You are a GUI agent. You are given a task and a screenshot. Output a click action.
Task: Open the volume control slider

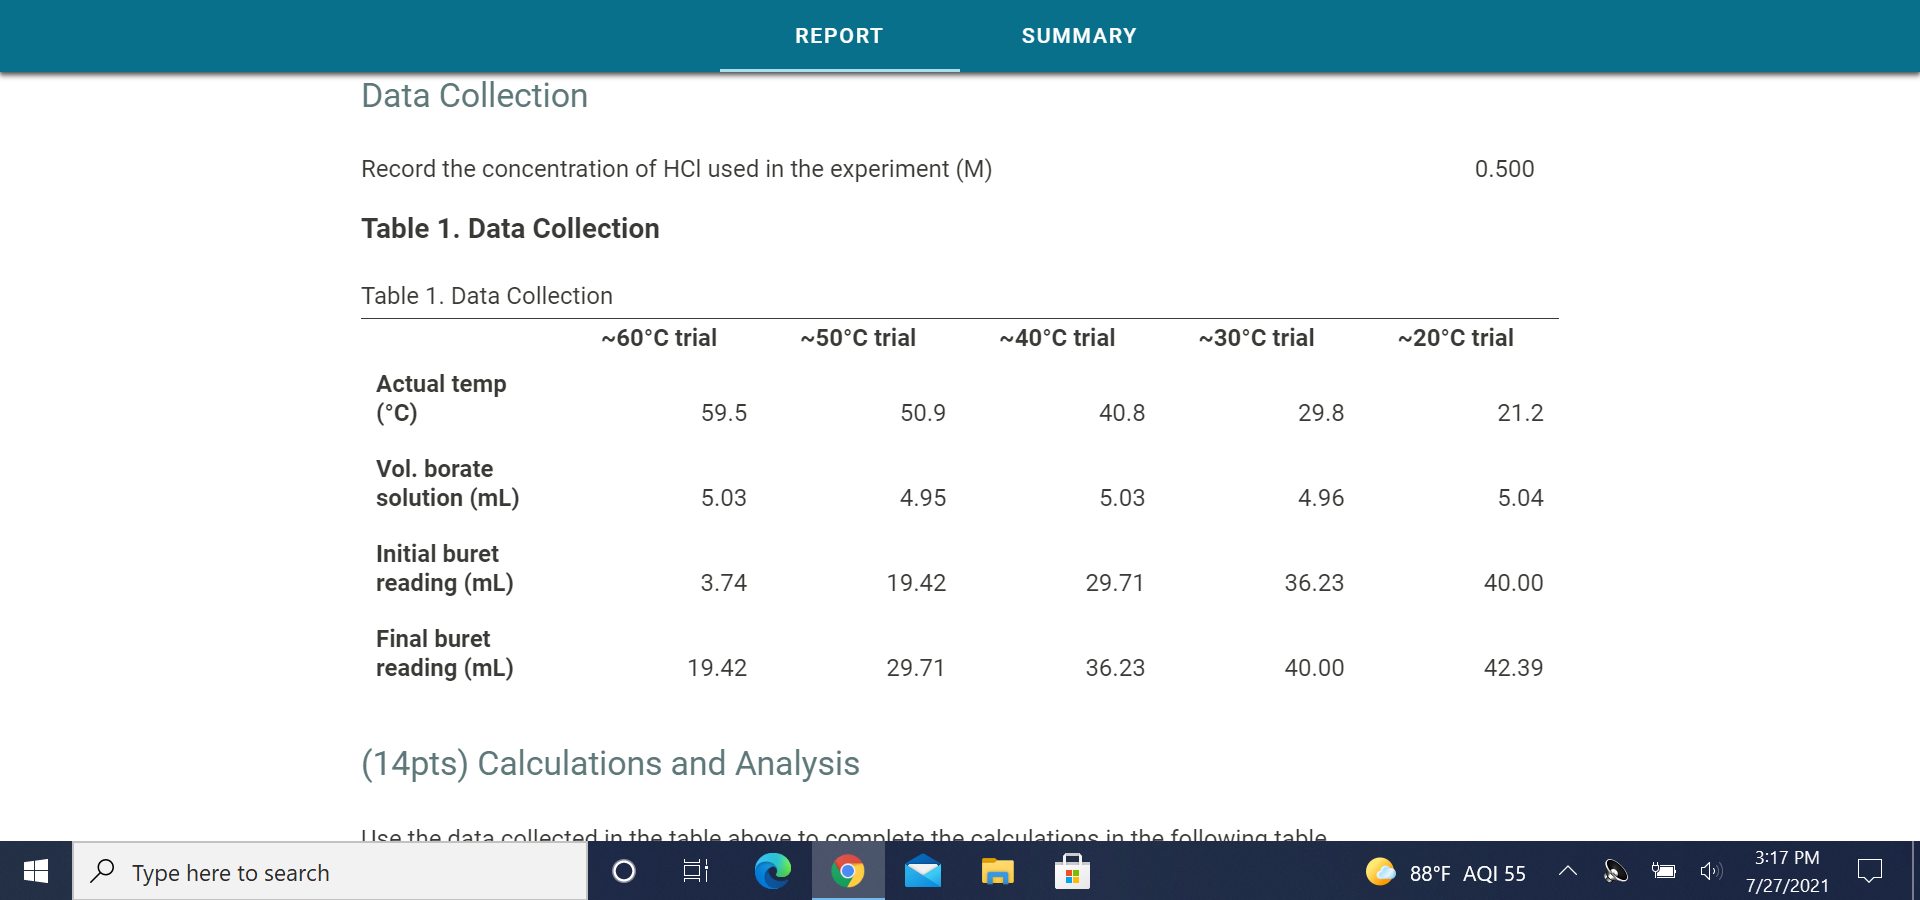tap(1711, 871)
